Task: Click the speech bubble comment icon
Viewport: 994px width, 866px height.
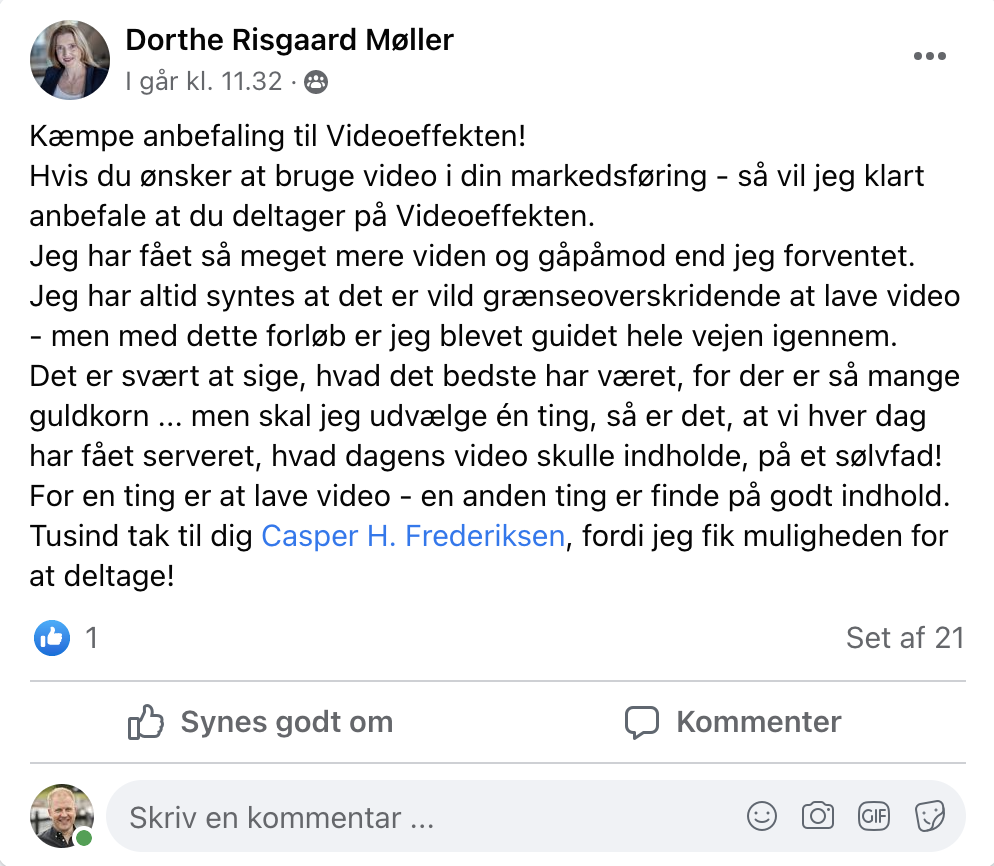Action: tap(641, 722)
